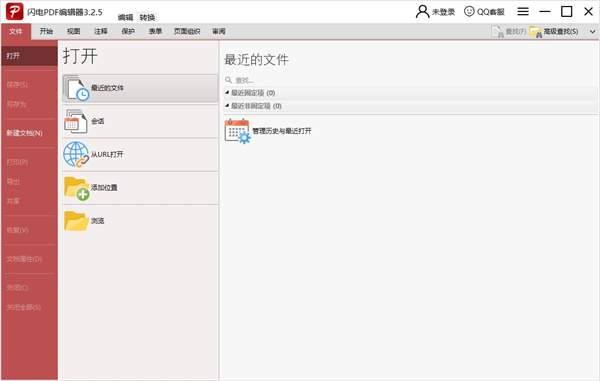Choose 新建文档(N) in the sidebar

click(24, 133)
